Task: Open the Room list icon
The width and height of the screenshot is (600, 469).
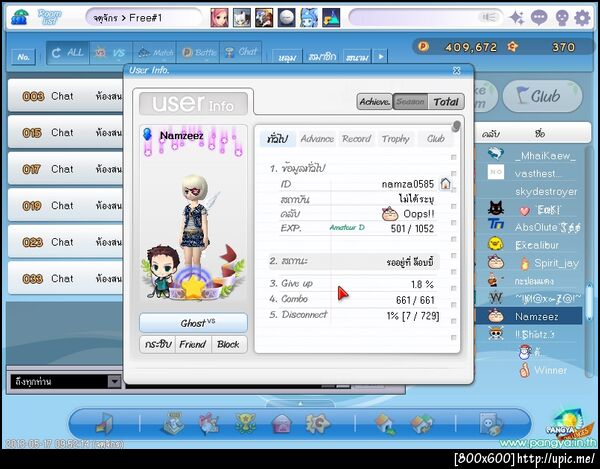Action: click(19, 17)
